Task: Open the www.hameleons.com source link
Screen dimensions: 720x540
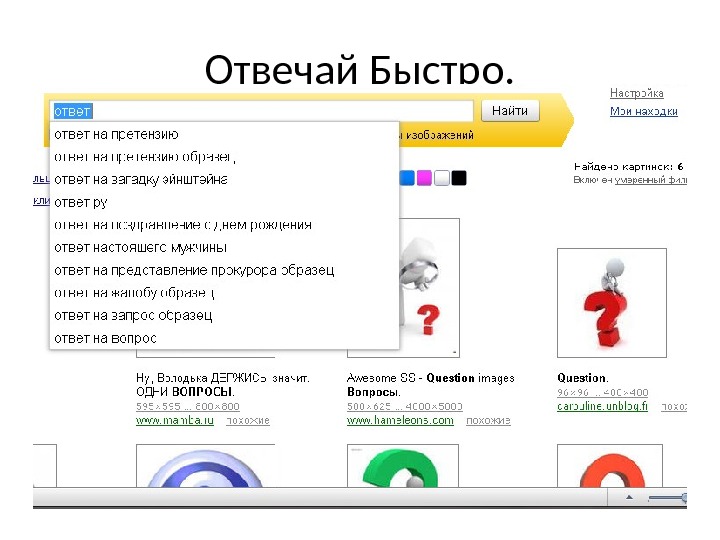Action: point(400,421)
